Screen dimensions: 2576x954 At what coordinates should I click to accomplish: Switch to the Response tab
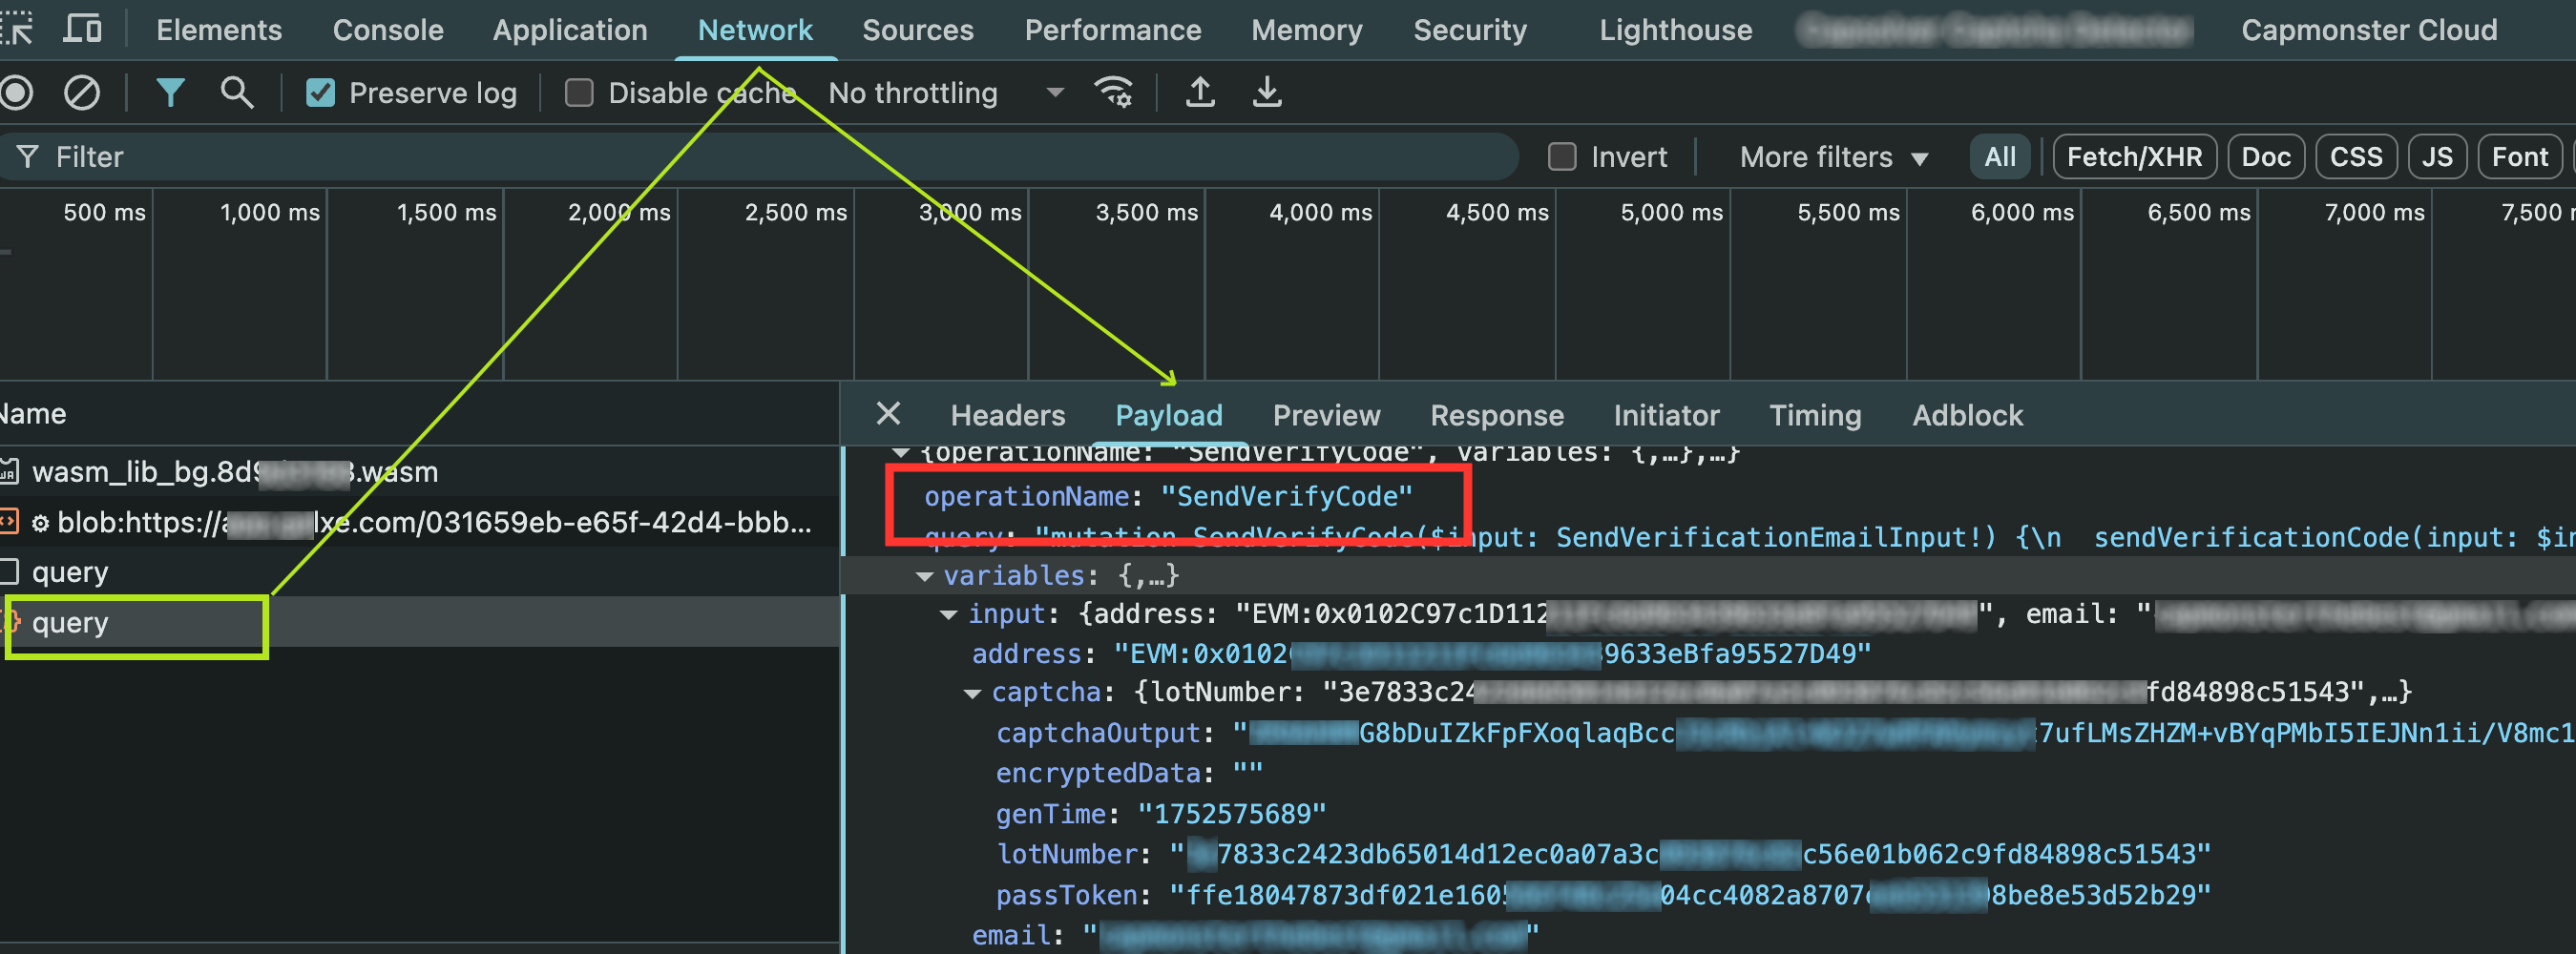(x=1496, y=415)
